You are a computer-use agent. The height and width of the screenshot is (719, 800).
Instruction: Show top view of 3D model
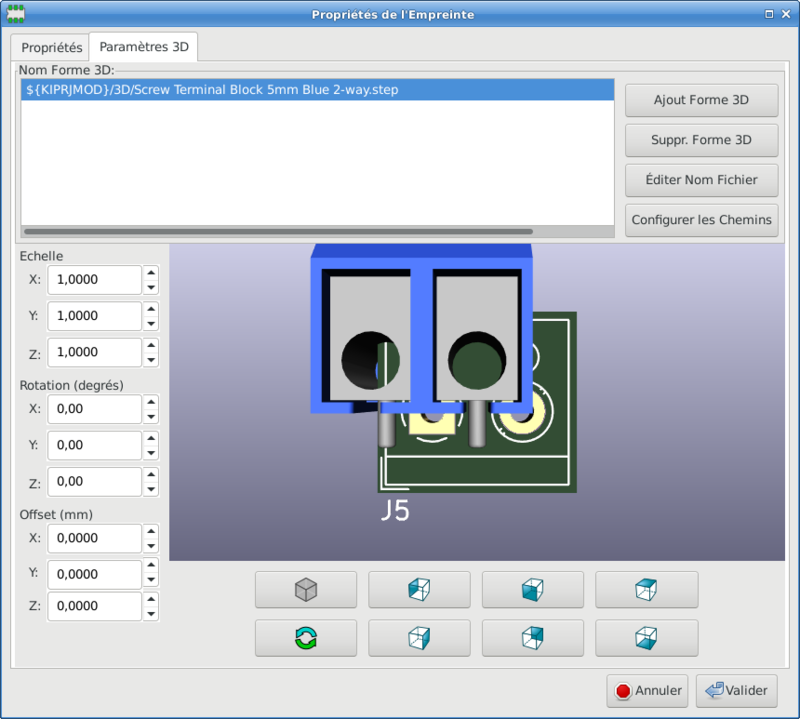click(x=646, y=590)
